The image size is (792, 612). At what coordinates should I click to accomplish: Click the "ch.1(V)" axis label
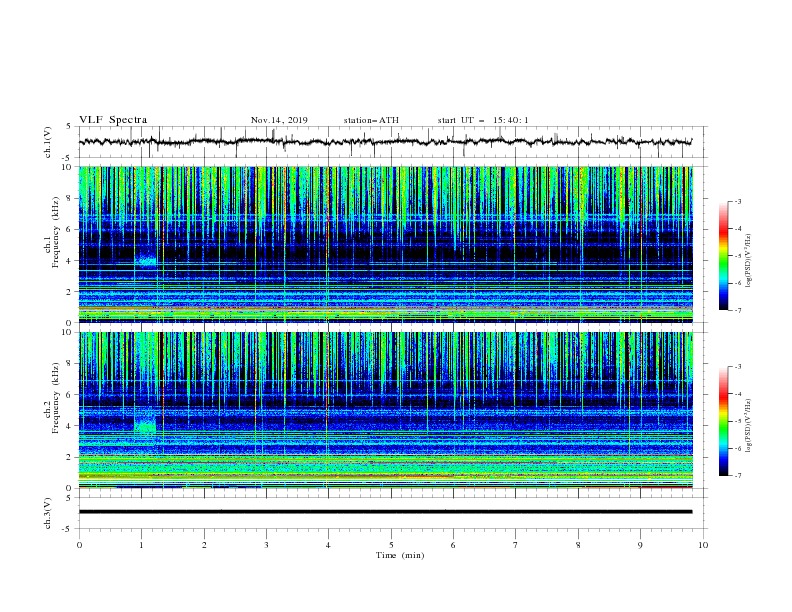(48, 142)
